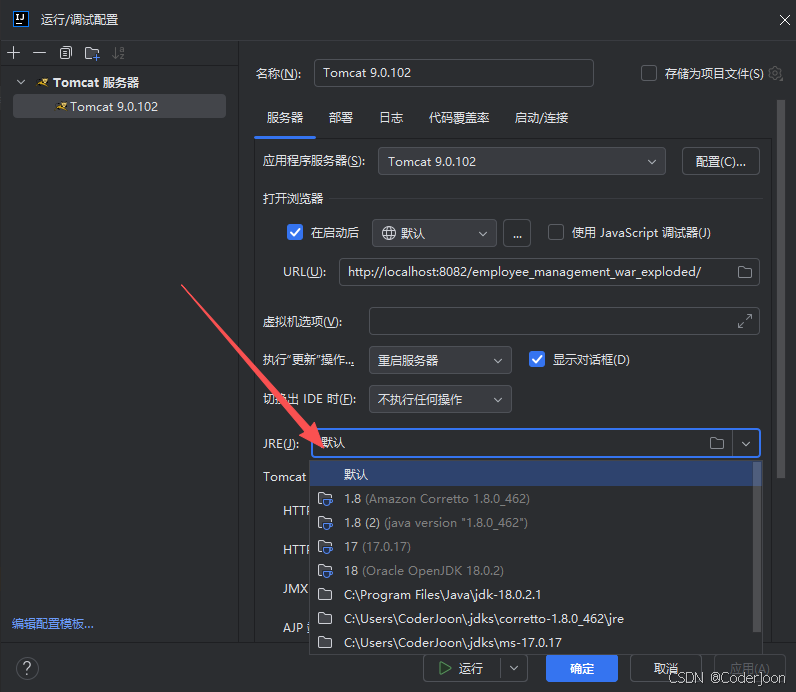Sort configurations alphabetically
The width and height of the screenshot is (796, 692).
point(118,53)
